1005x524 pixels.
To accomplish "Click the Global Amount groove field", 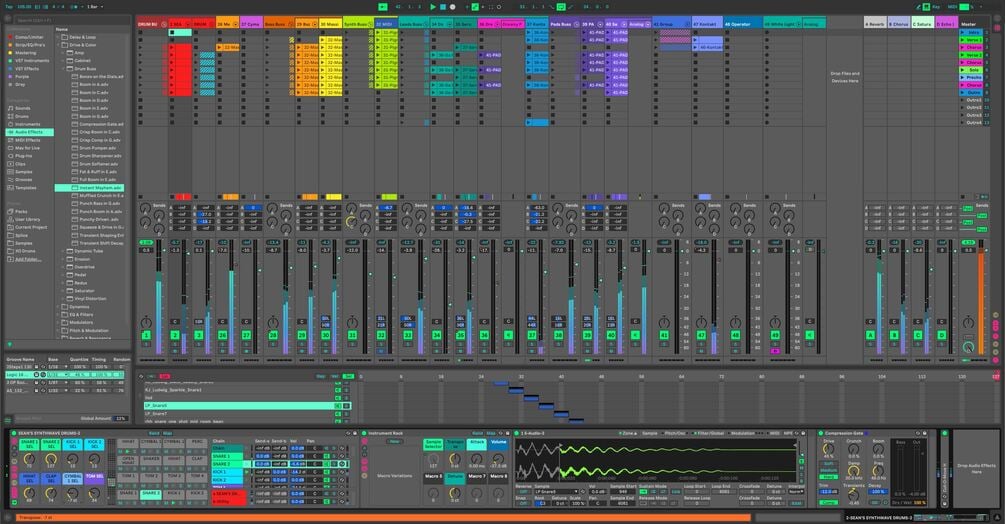I will click(x=120, y=418).
